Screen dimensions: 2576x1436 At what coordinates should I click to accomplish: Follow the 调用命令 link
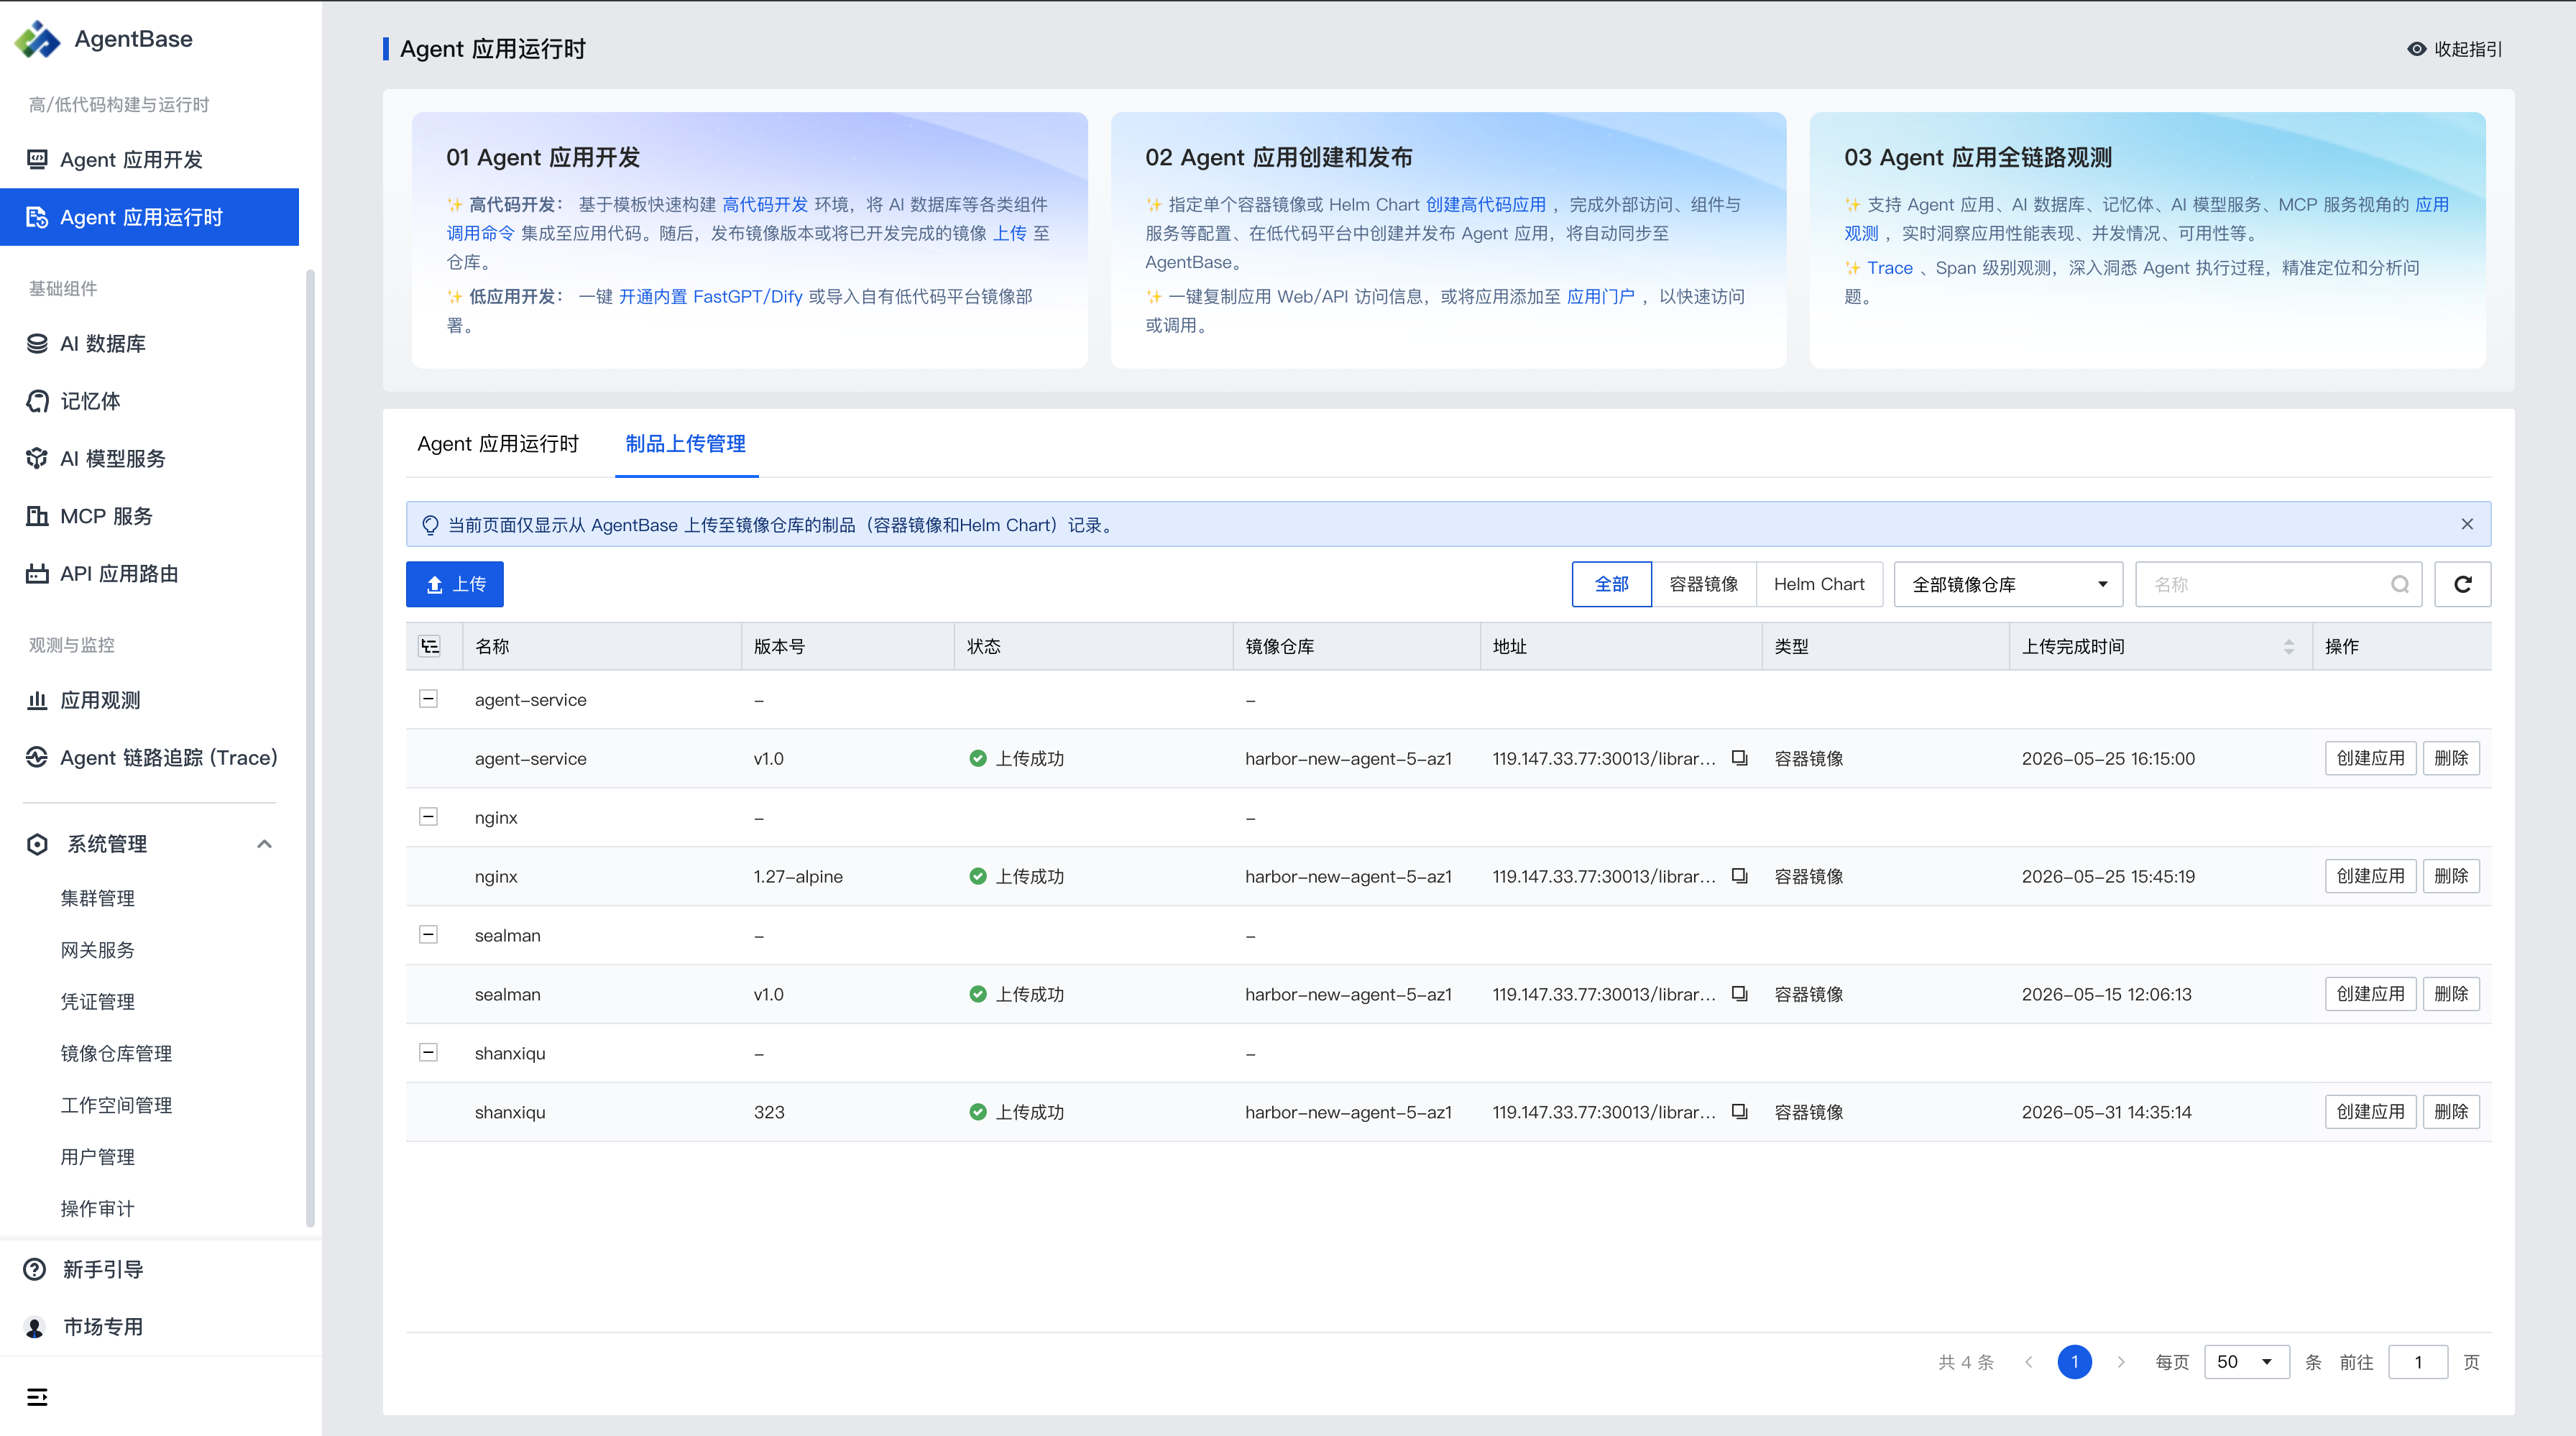point(480,233)
